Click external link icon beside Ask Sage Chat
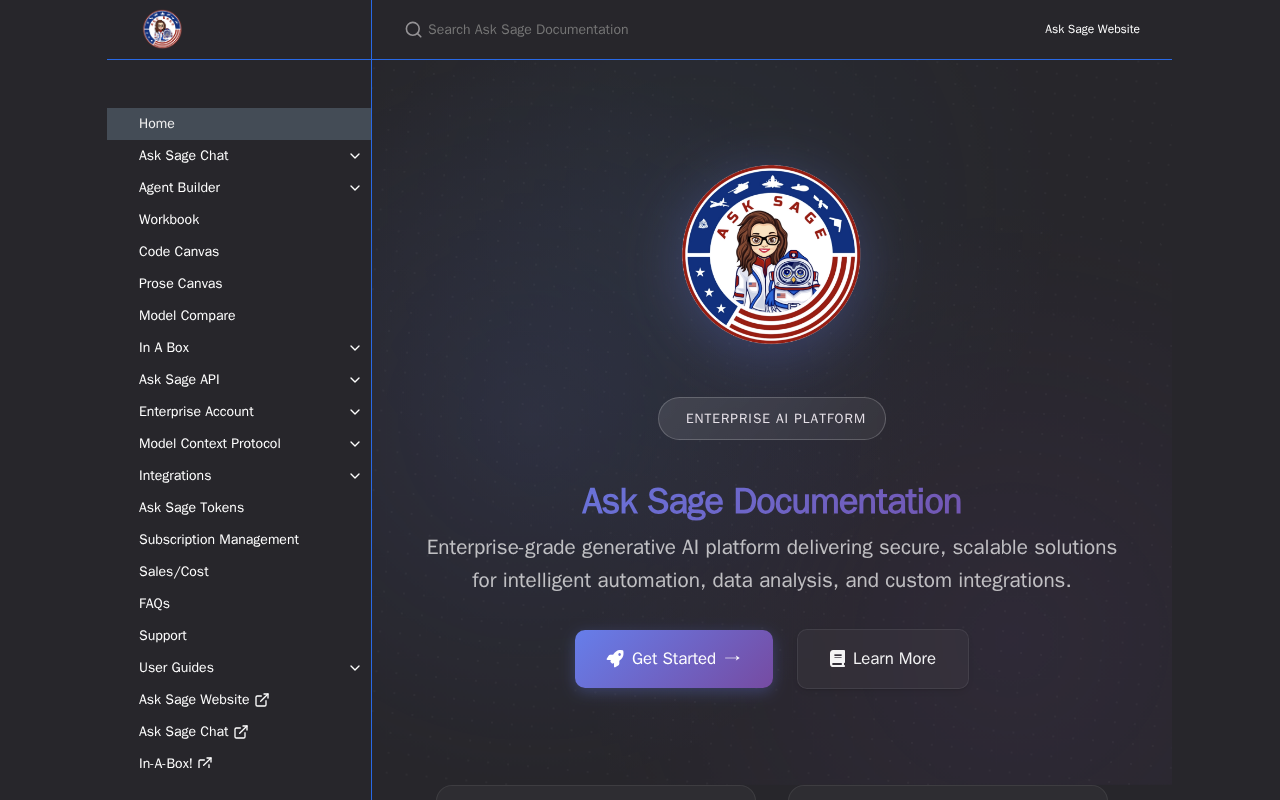Image resolution: width=1280 pixels, height=800 pixels. (x=241, y=732)
